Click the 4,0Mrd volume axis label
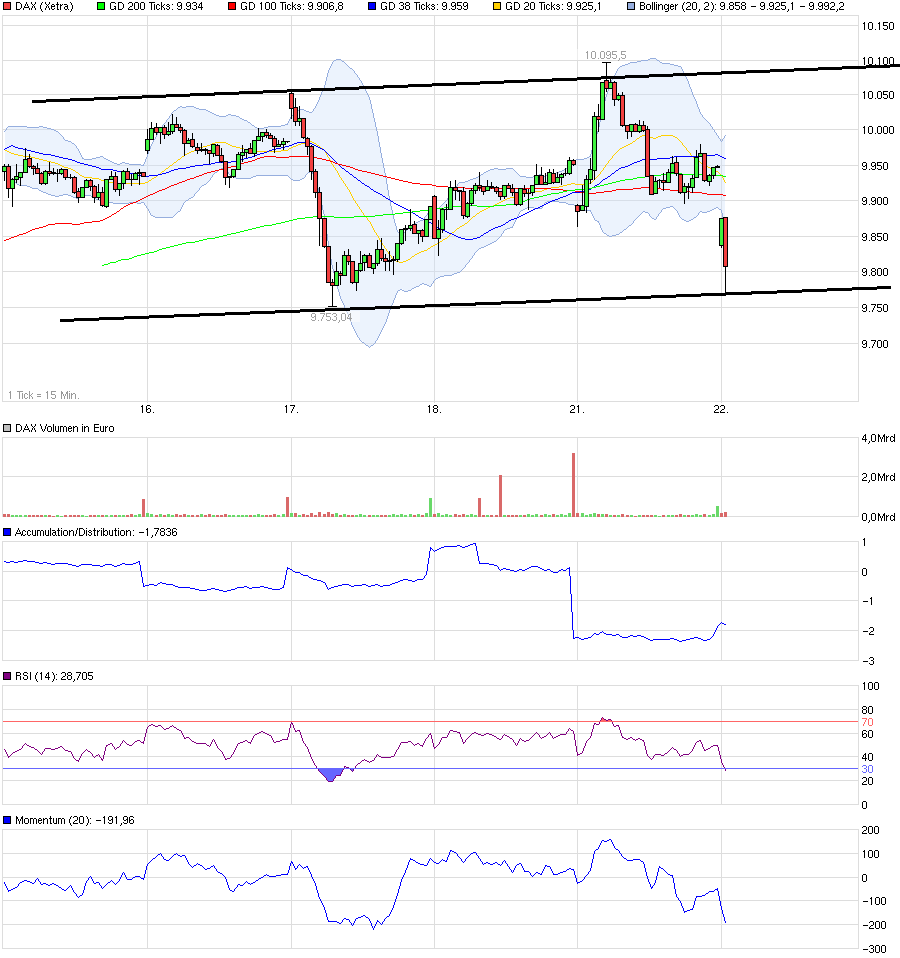900x958 pixels. click(878, 438)
